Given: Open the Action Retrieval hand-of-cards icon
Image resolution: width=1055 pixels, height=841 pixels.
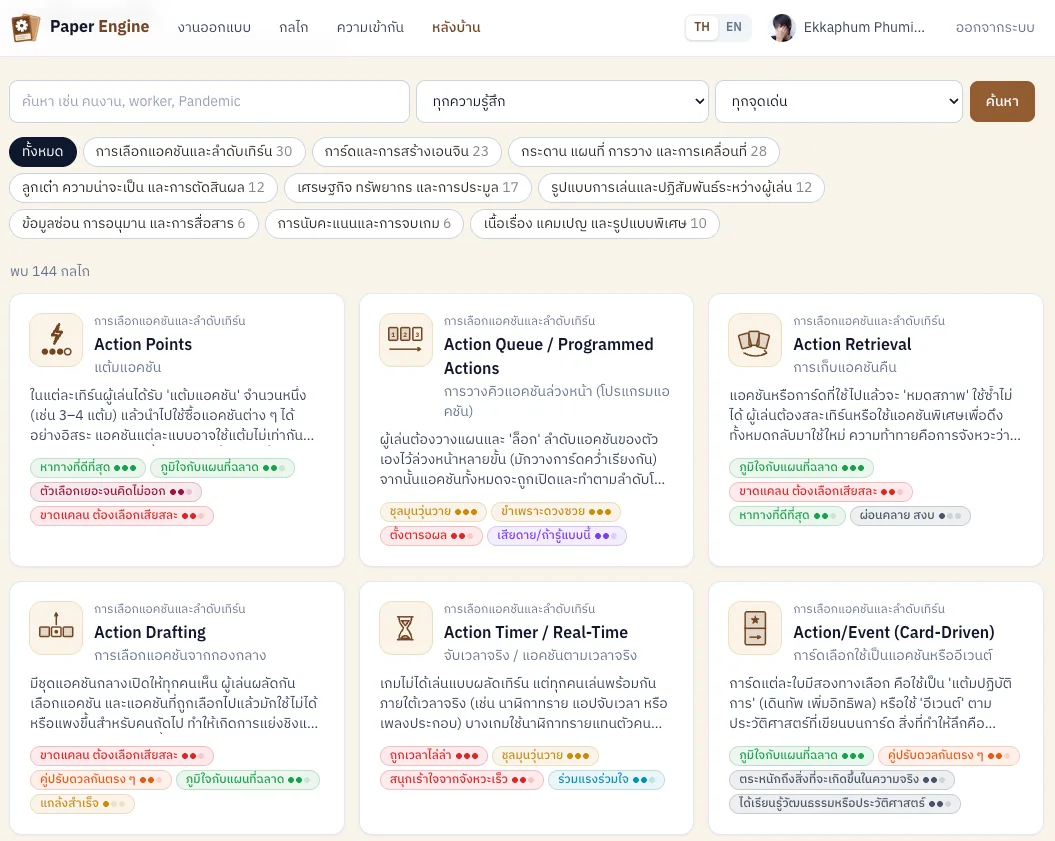Looking at the screenshot, I should pos(755,340).
